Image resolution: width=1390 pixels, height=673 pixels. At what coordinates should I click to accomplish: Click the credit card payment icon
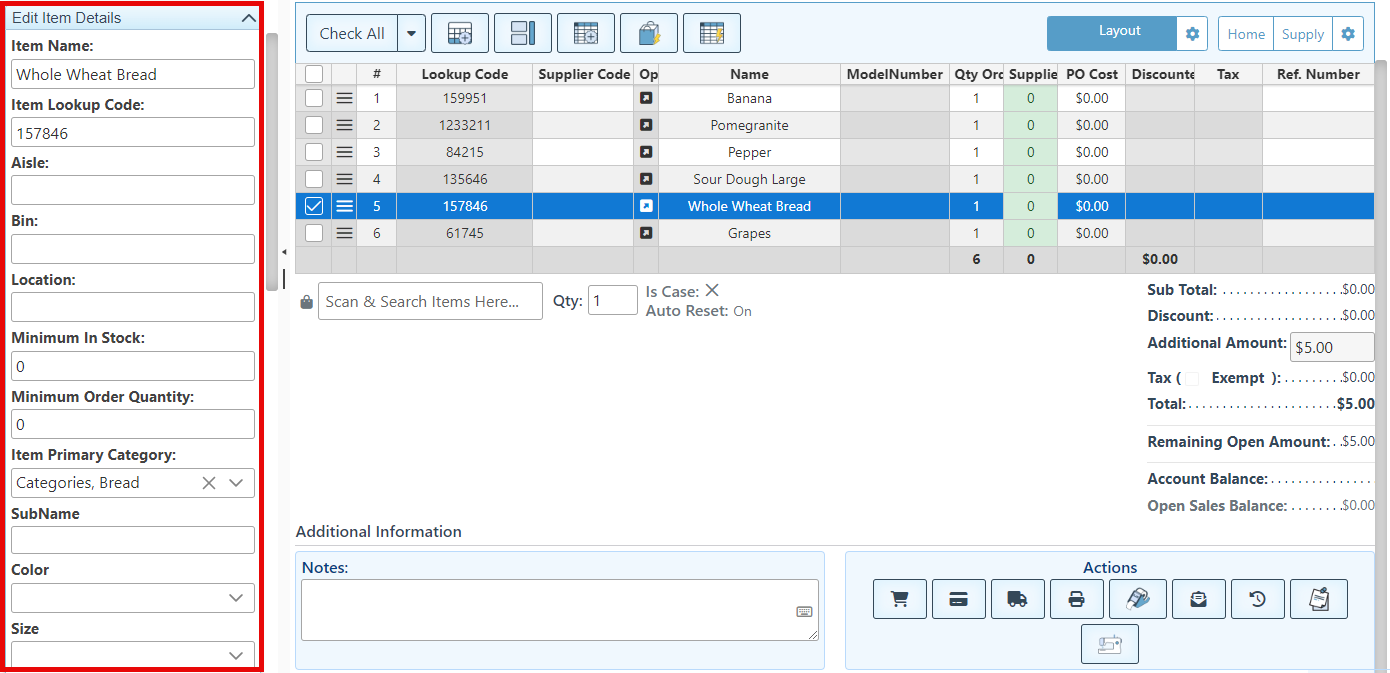coord(958,599)
